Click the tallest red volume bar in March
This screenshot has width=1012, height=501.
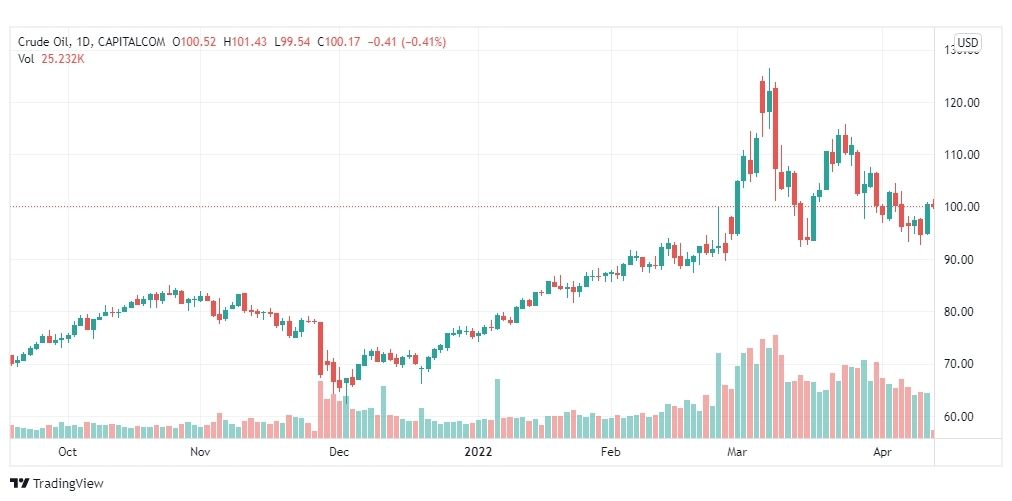(x=775, y=386)
